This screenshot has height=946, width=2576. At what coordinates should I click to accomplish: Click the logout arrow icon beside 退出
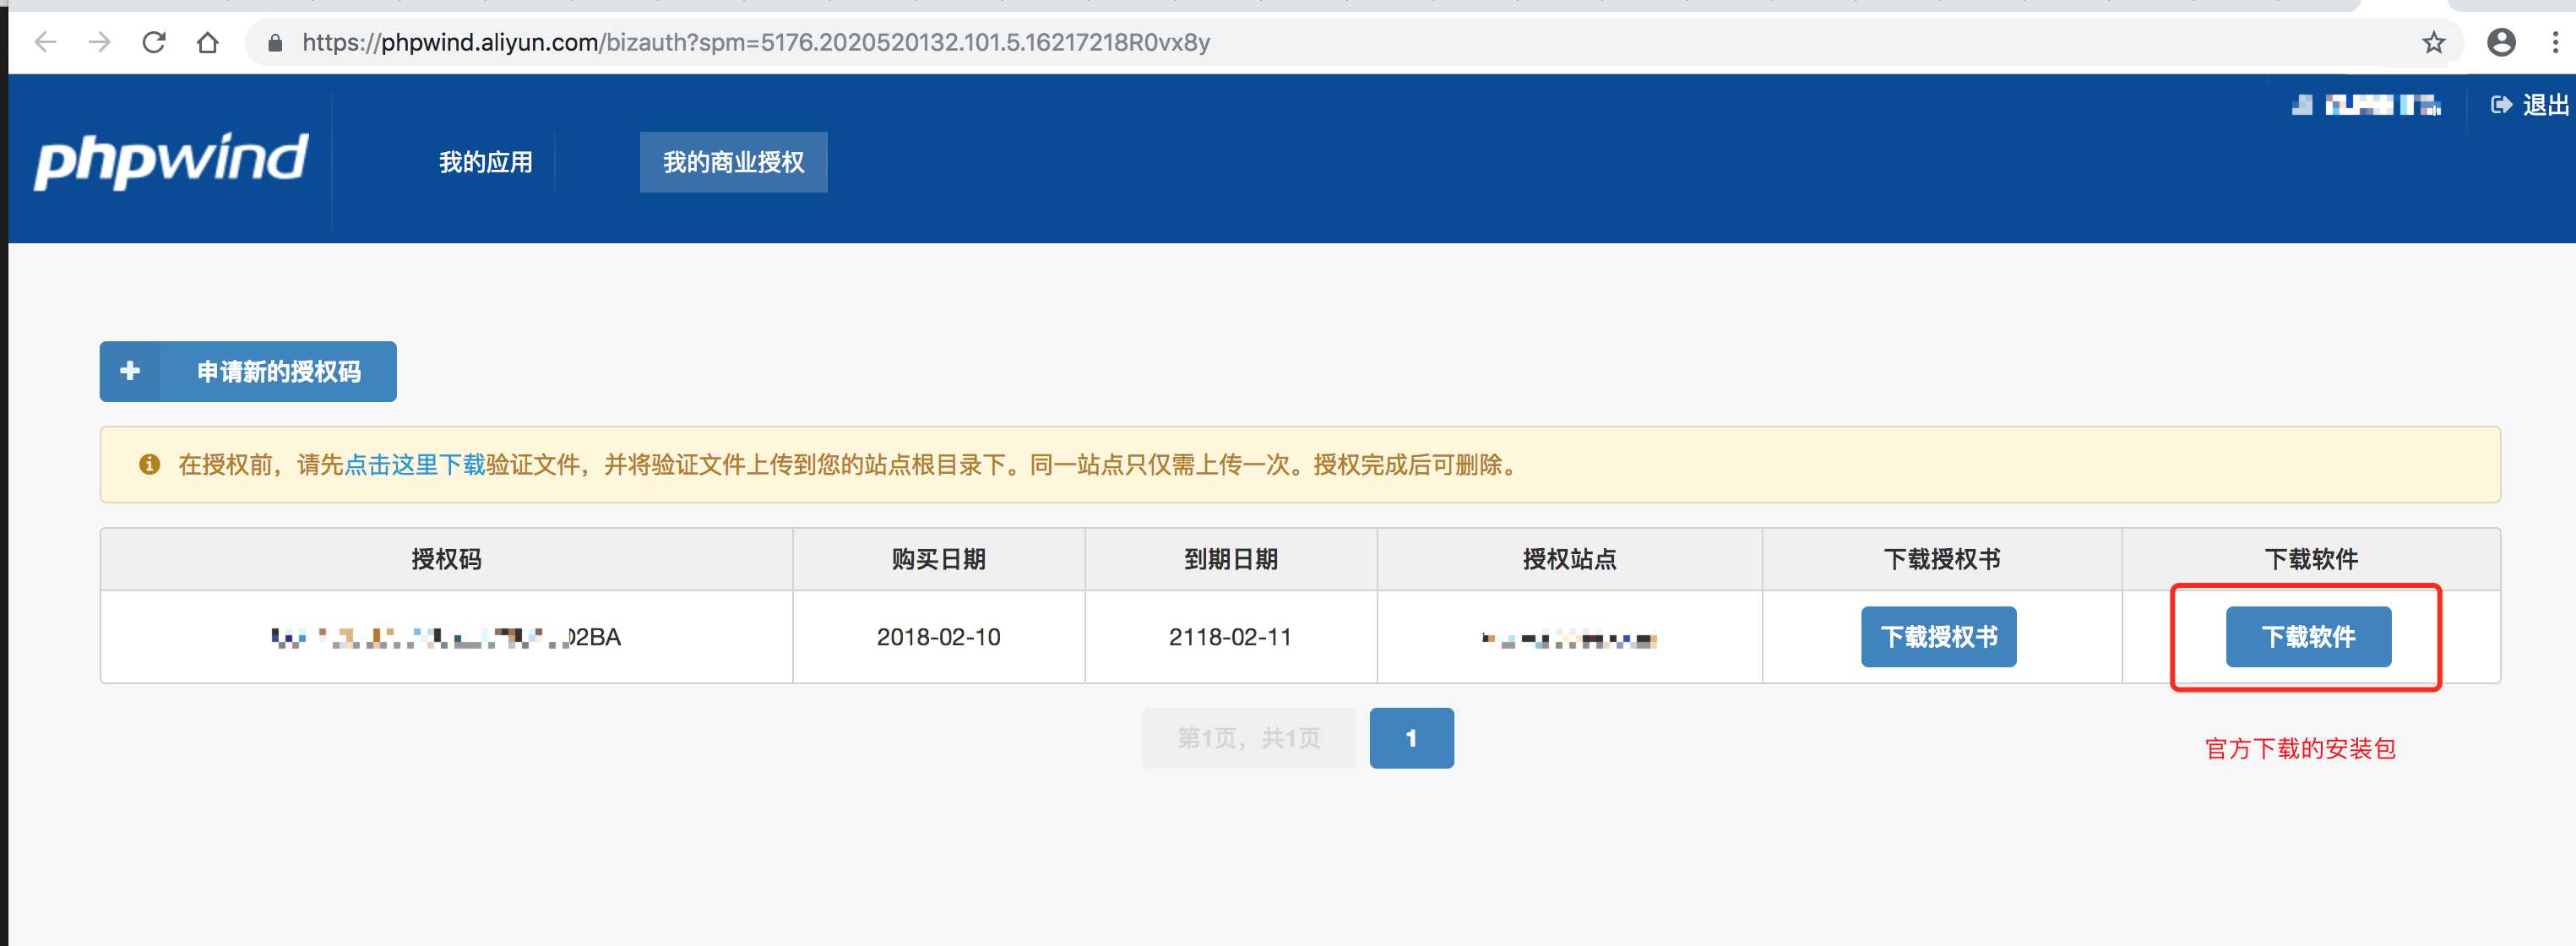point(2501,105)
